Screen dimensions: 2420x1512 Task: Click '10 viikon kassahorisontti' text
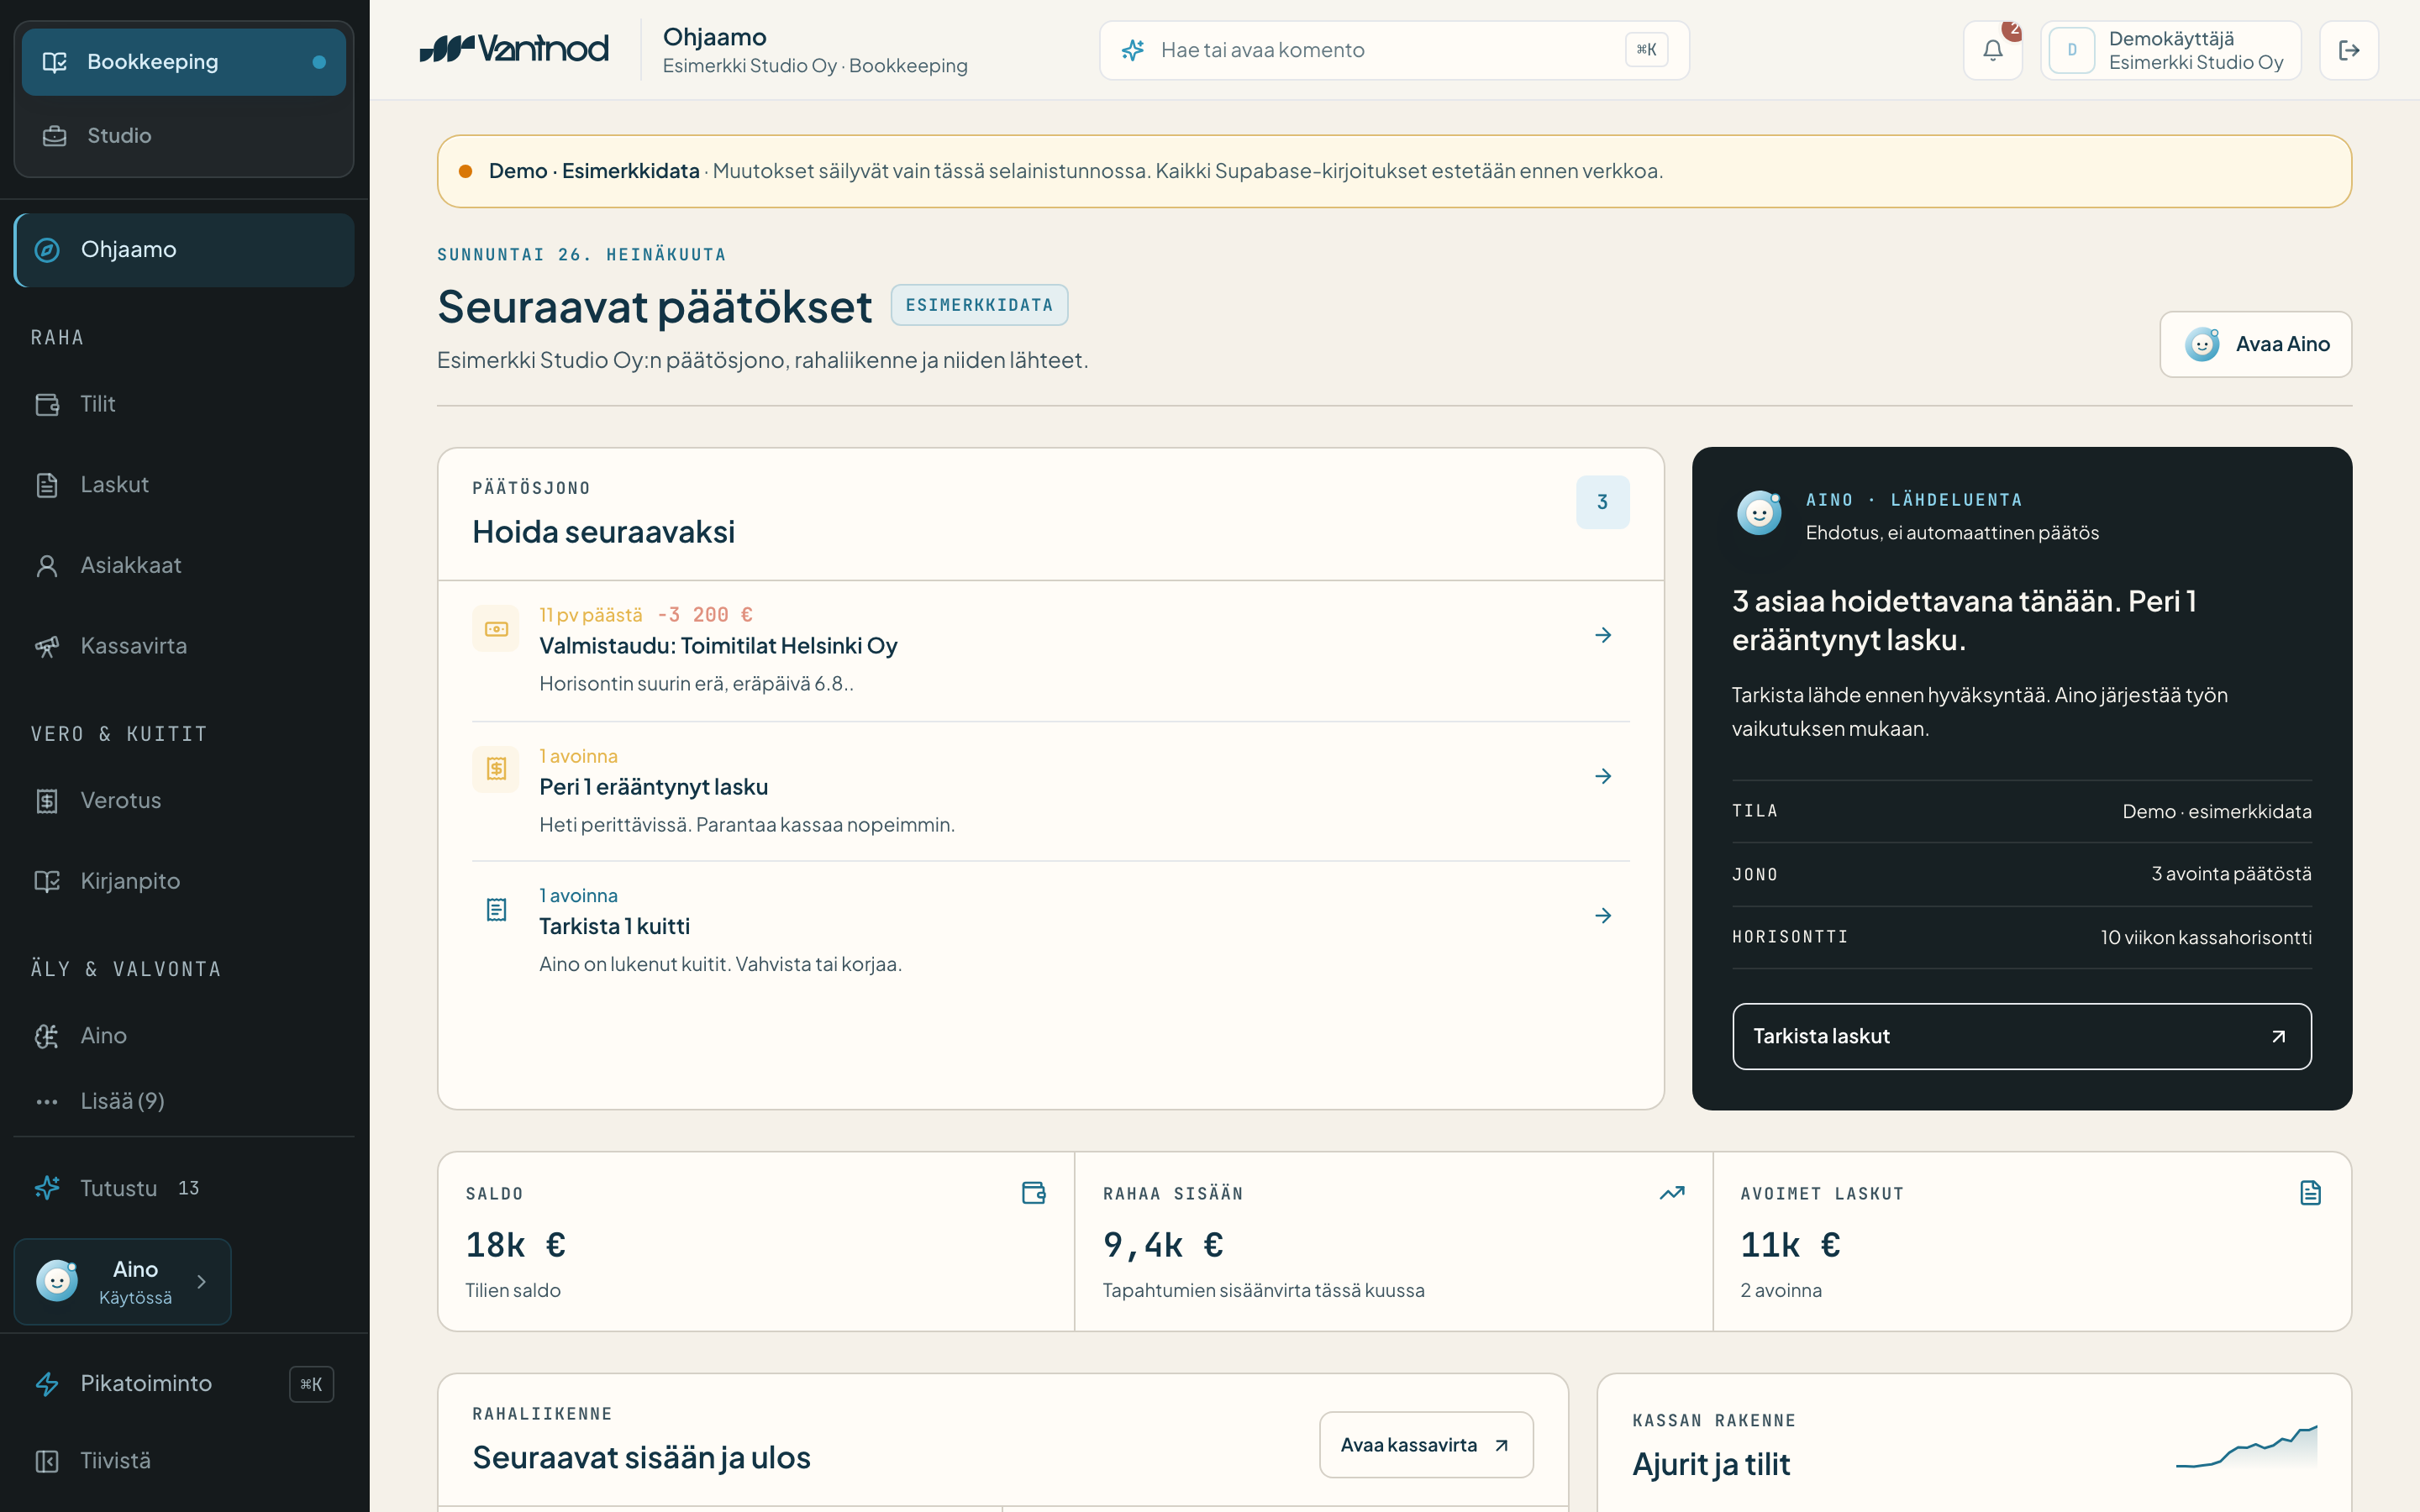(x=2206, y=937)
